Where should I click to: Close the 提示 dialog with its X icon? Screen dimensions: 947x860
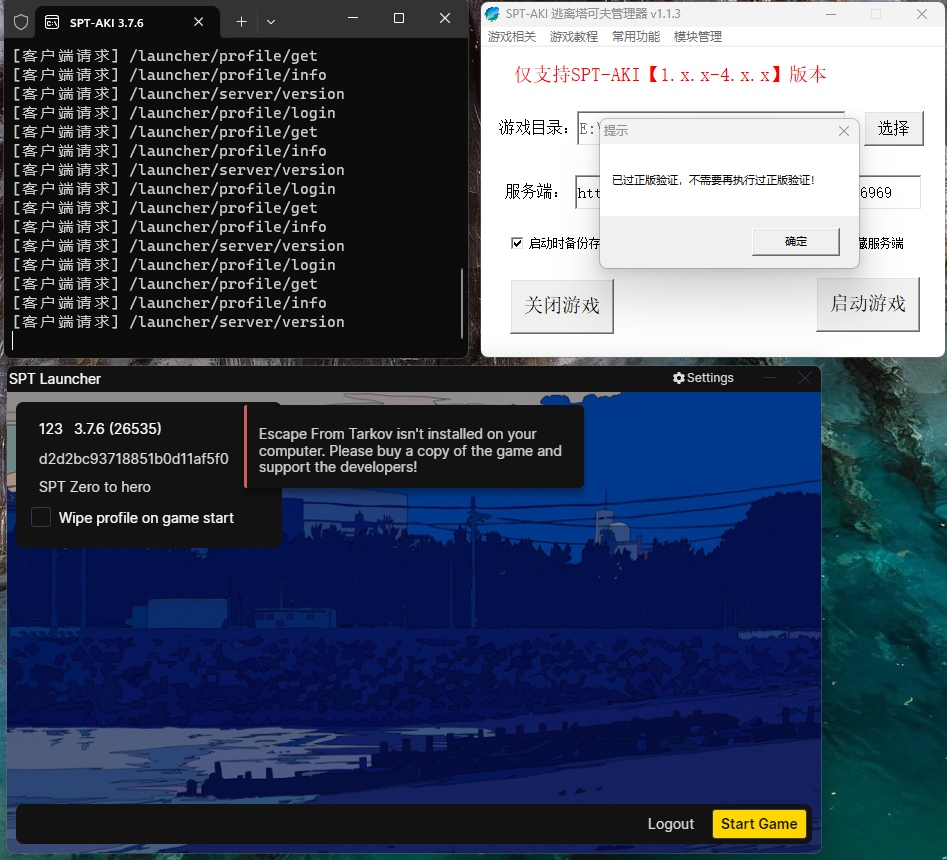(843, 131)
